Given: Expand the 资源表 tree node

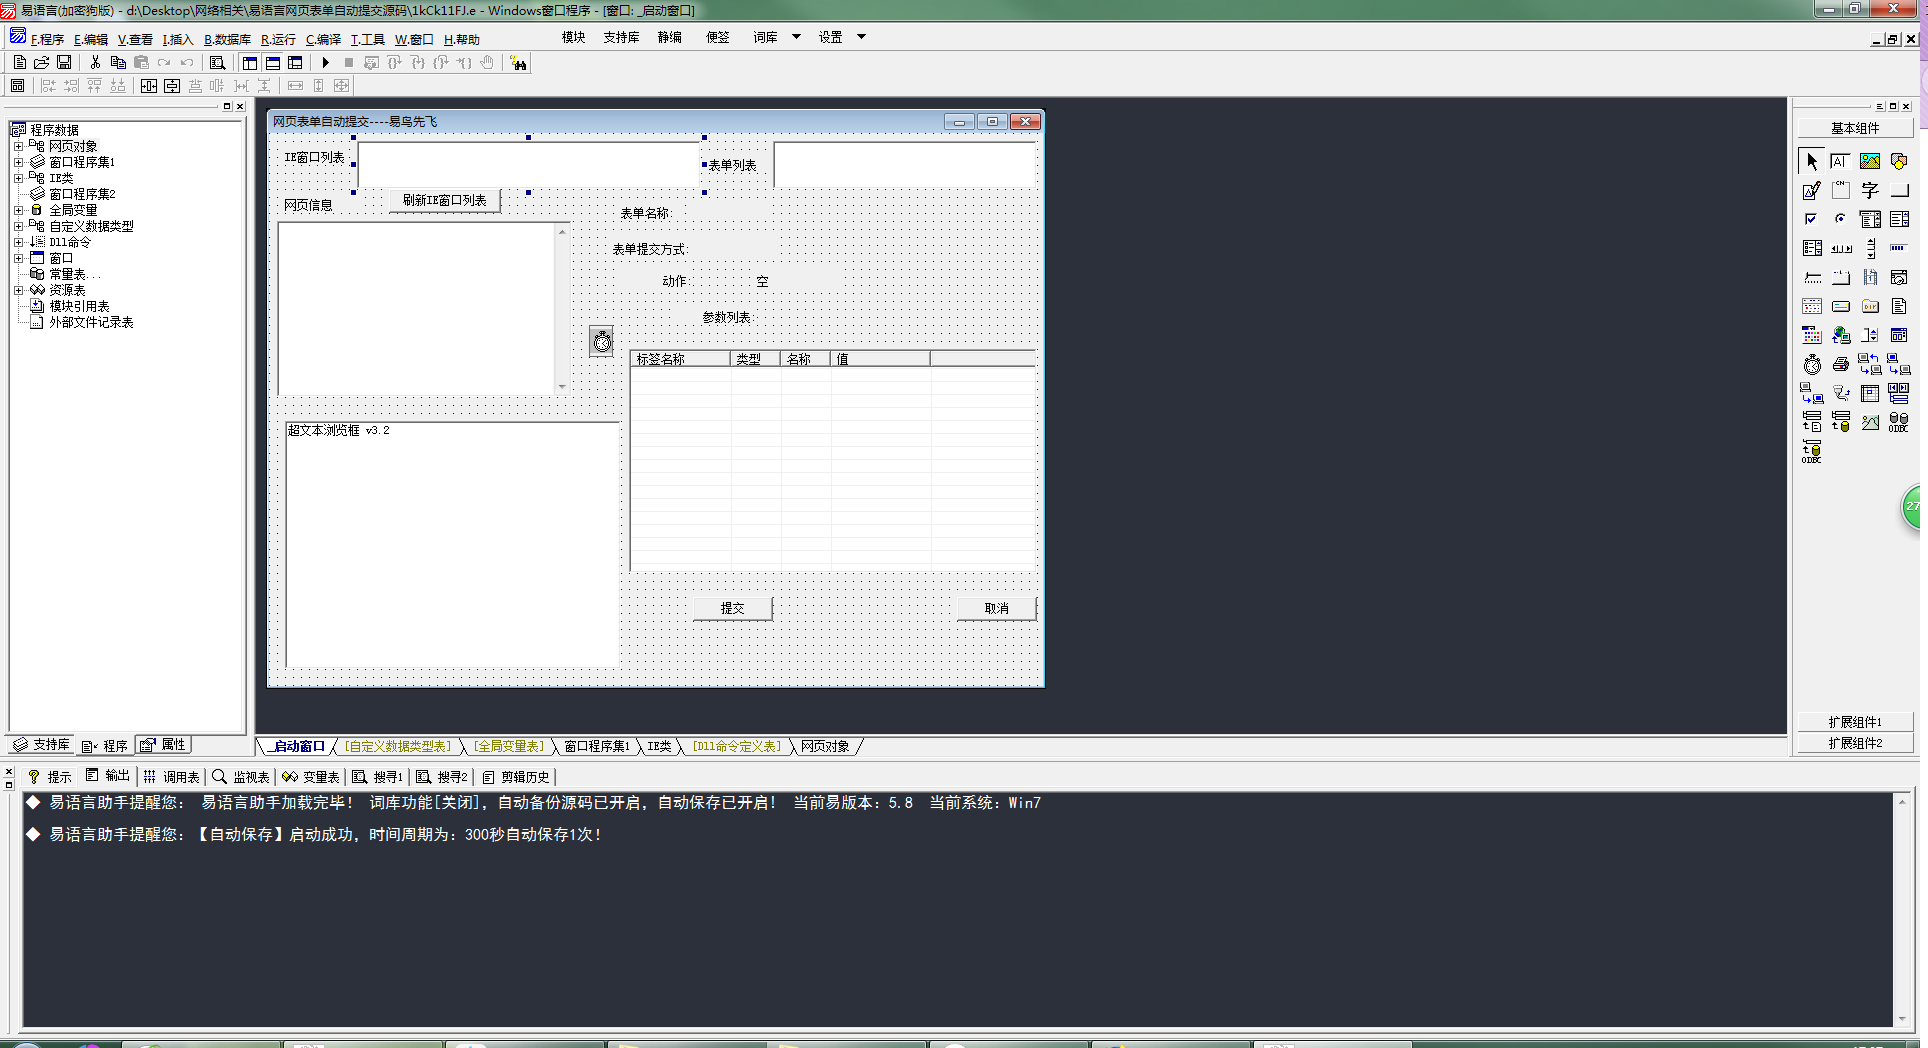Looking at the screenshot, I should [18, 290].
